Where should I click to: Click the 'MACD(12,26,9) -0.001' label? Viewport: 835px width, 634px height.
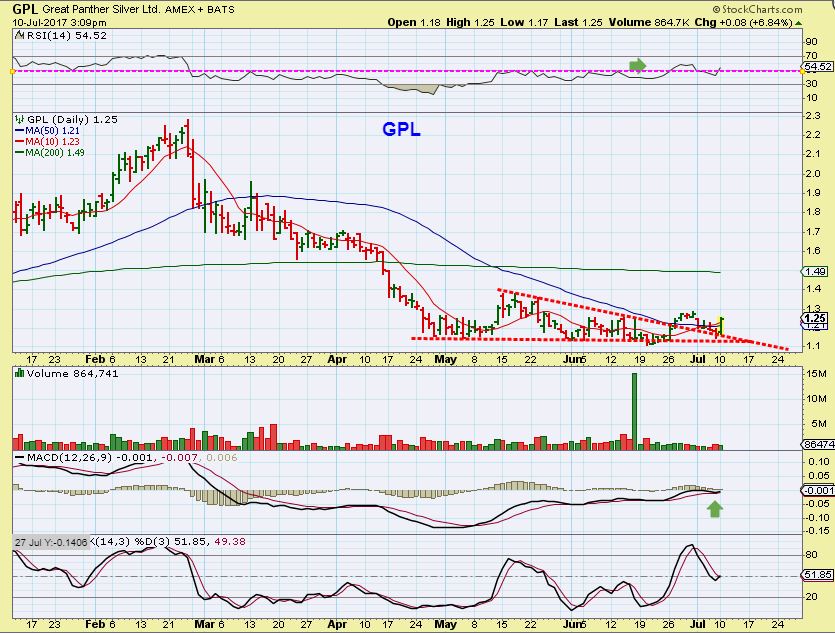coord(91,457)
